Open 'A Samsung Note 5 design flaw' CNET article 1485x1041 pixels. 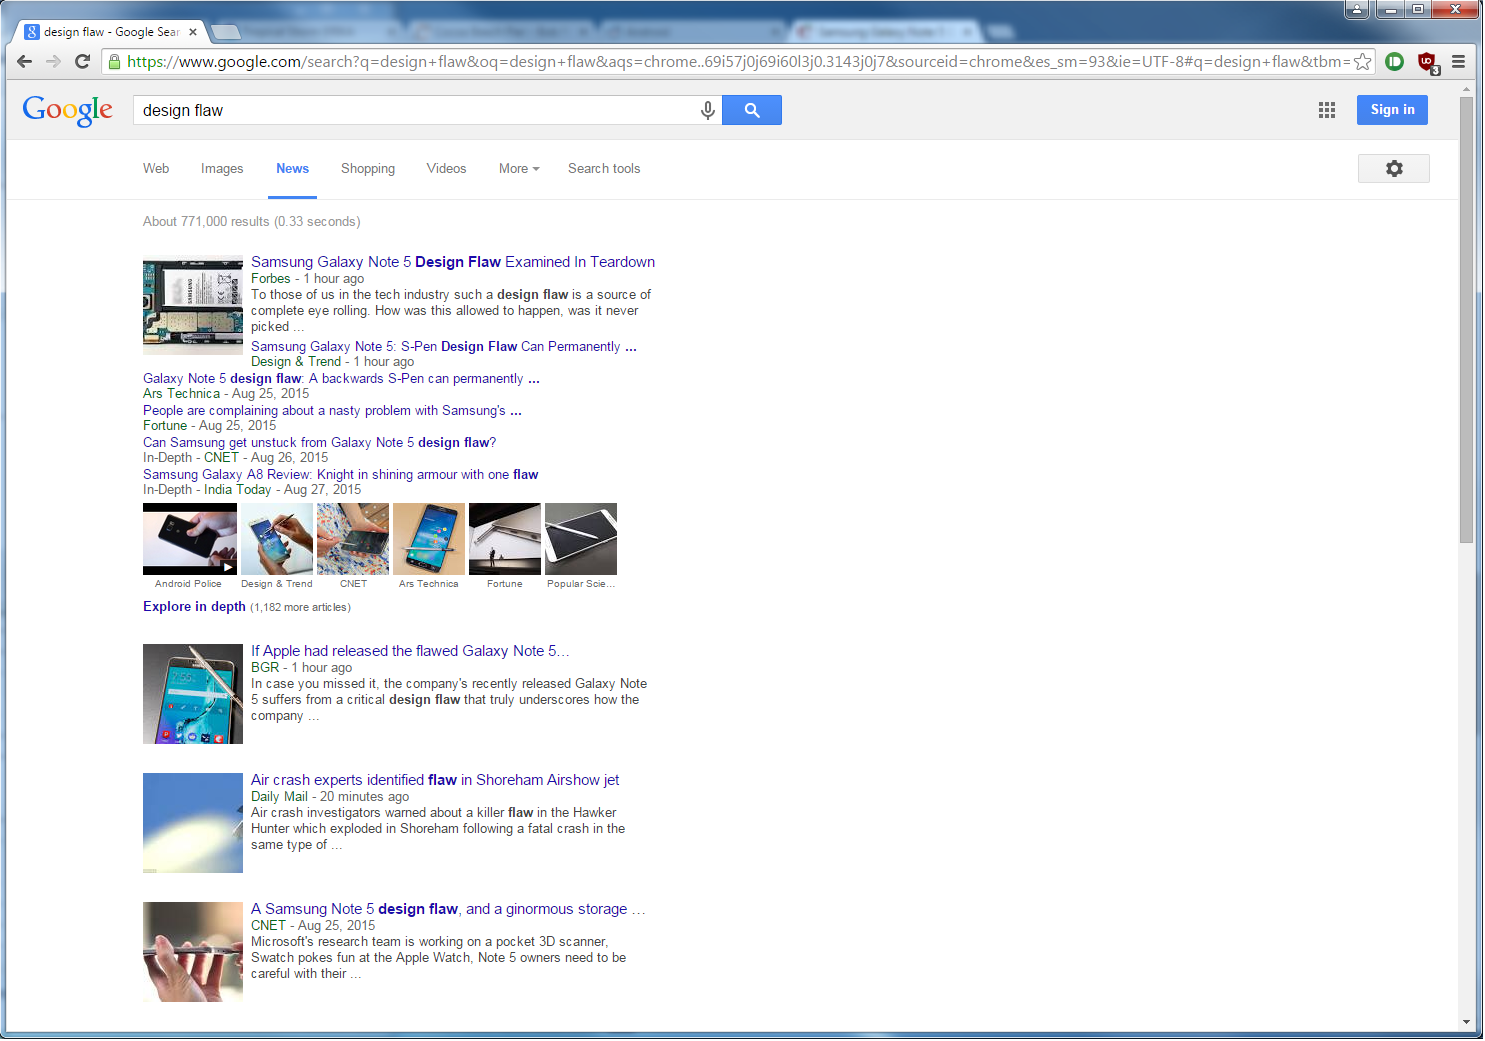448,909
